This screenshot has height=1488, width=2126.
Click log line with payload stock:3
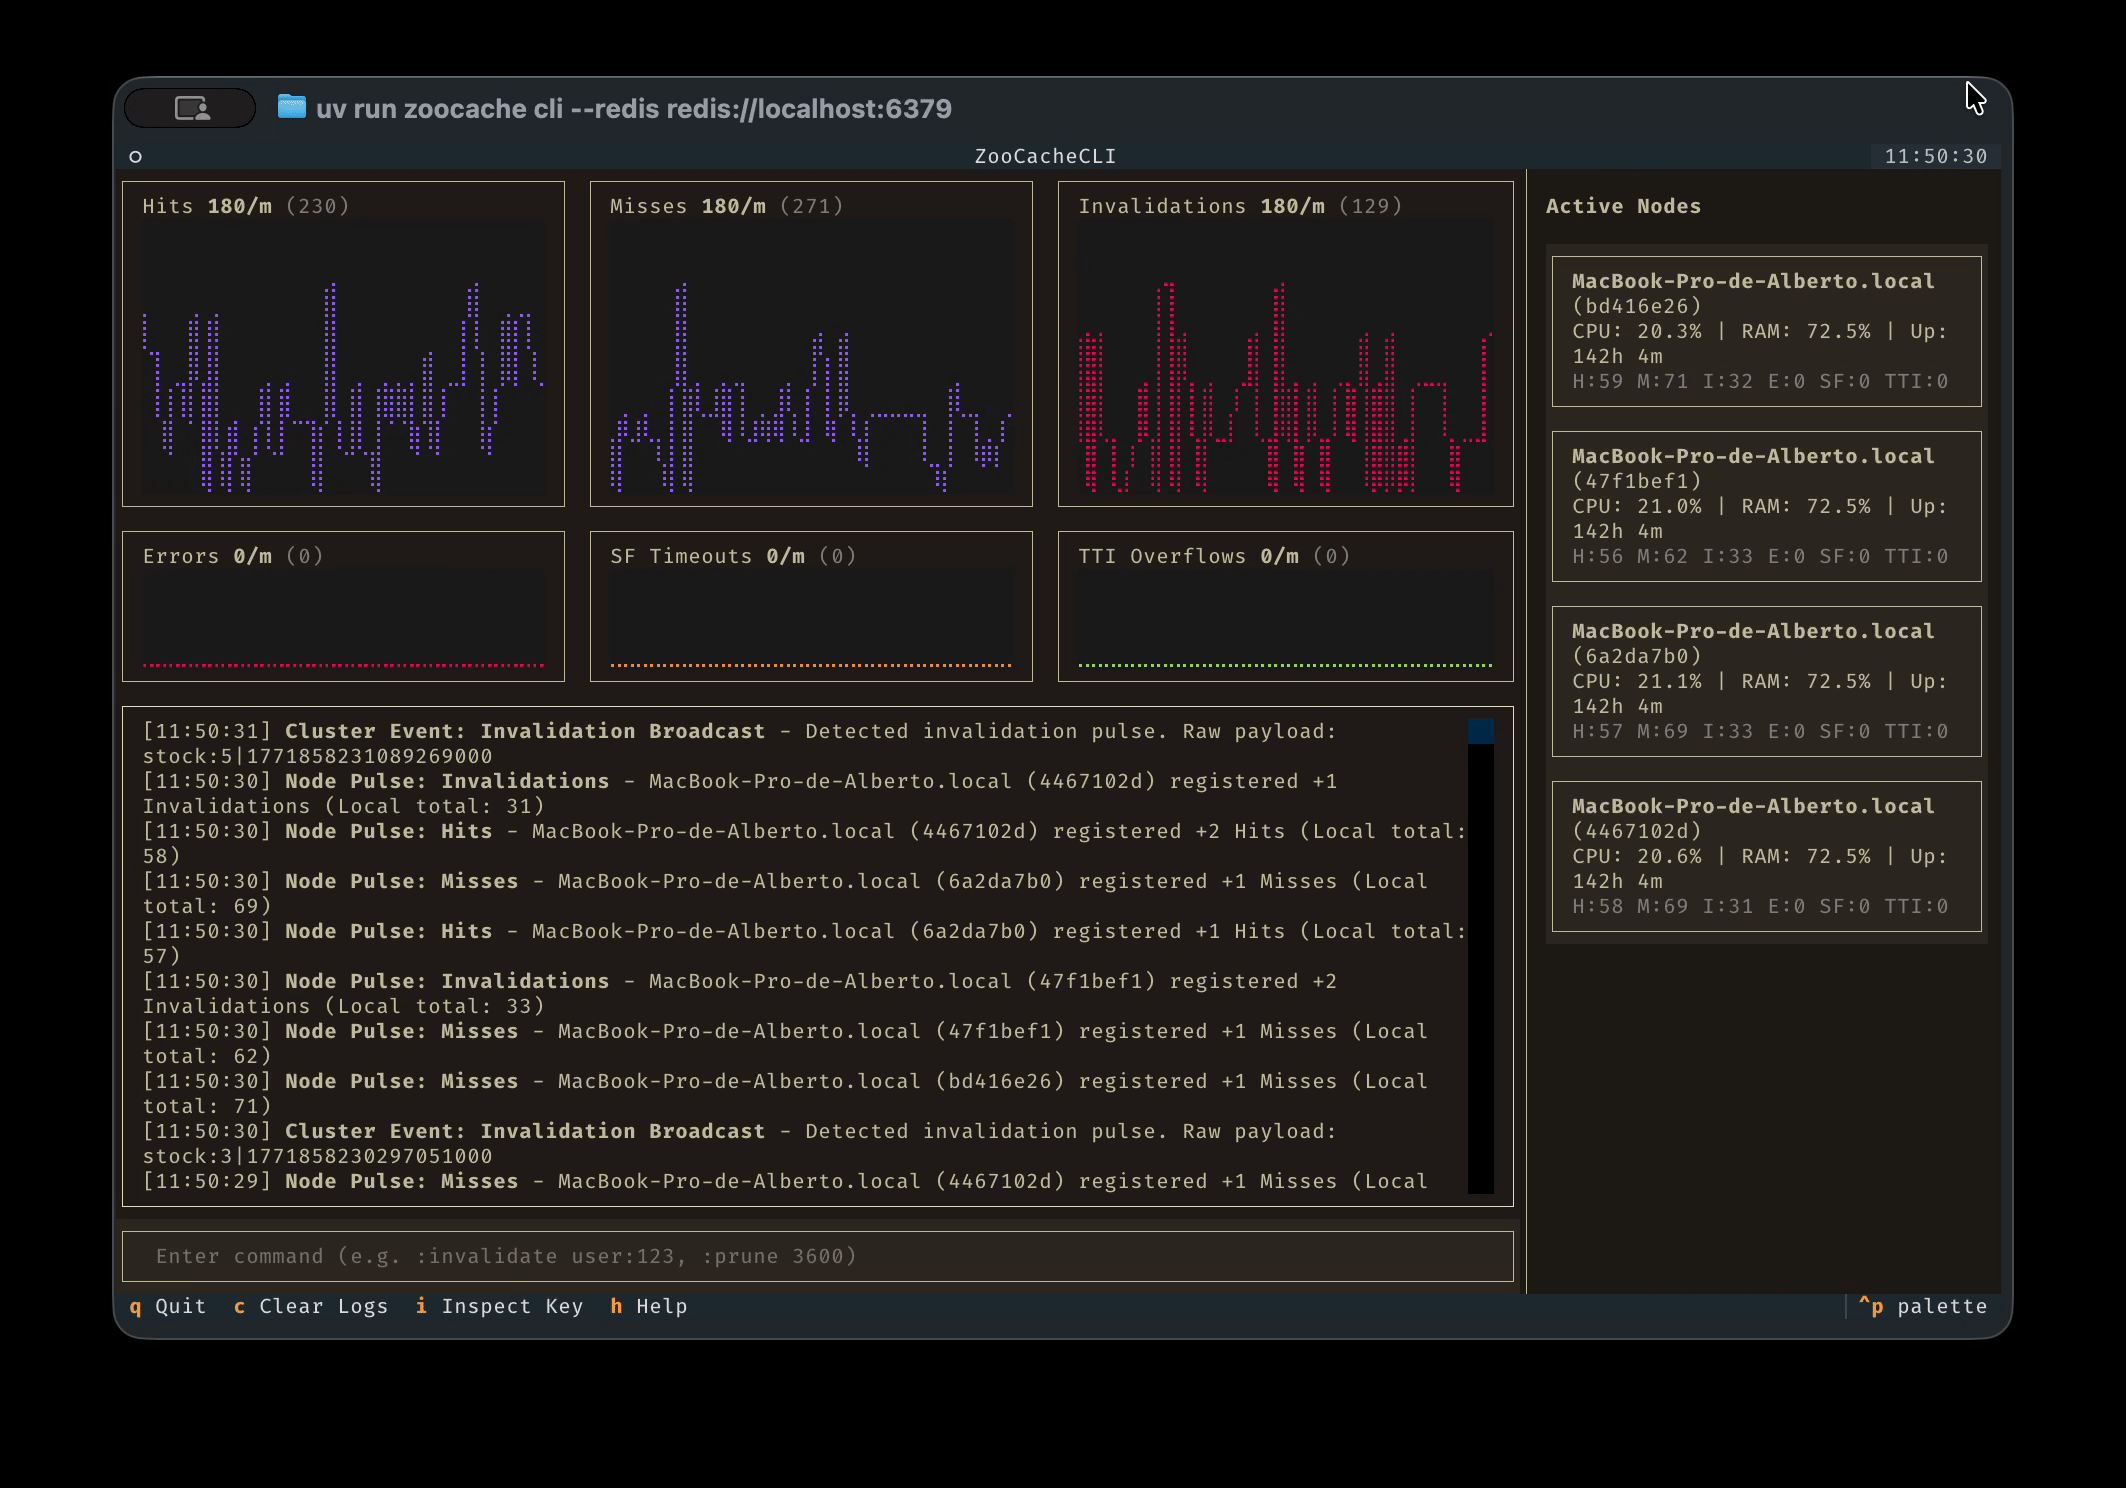pyautogui.click(x=739, y=1143)
